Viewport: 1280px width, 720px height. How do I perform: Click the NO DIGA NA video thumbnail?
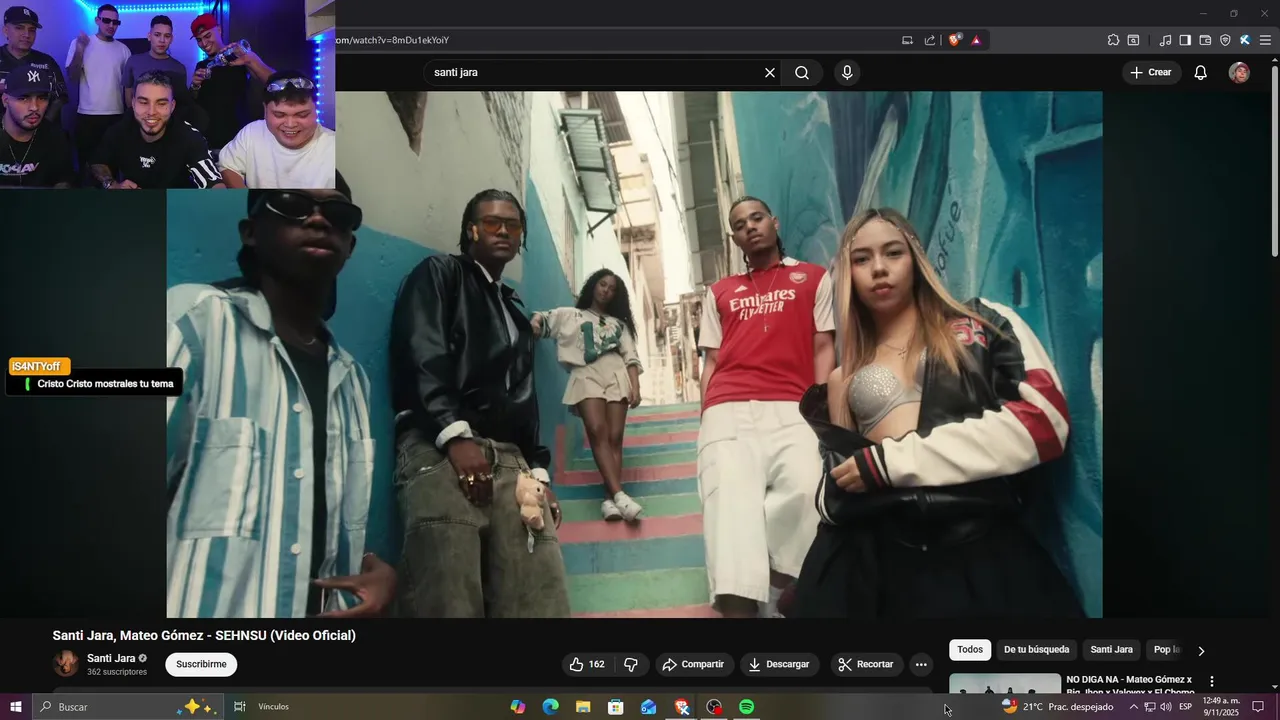[x=1004, y=683]
